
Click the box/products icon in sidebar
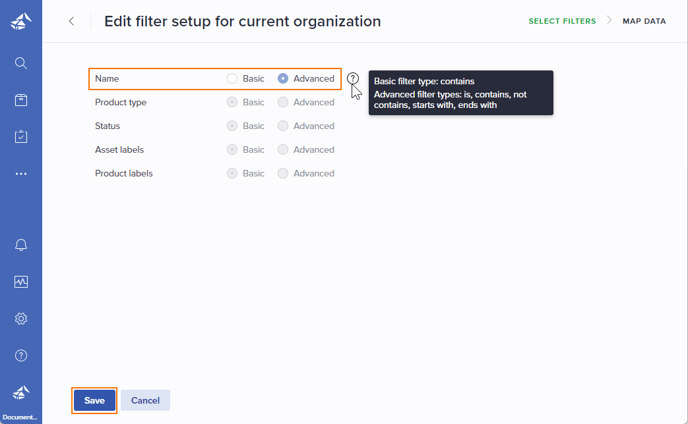21,100
